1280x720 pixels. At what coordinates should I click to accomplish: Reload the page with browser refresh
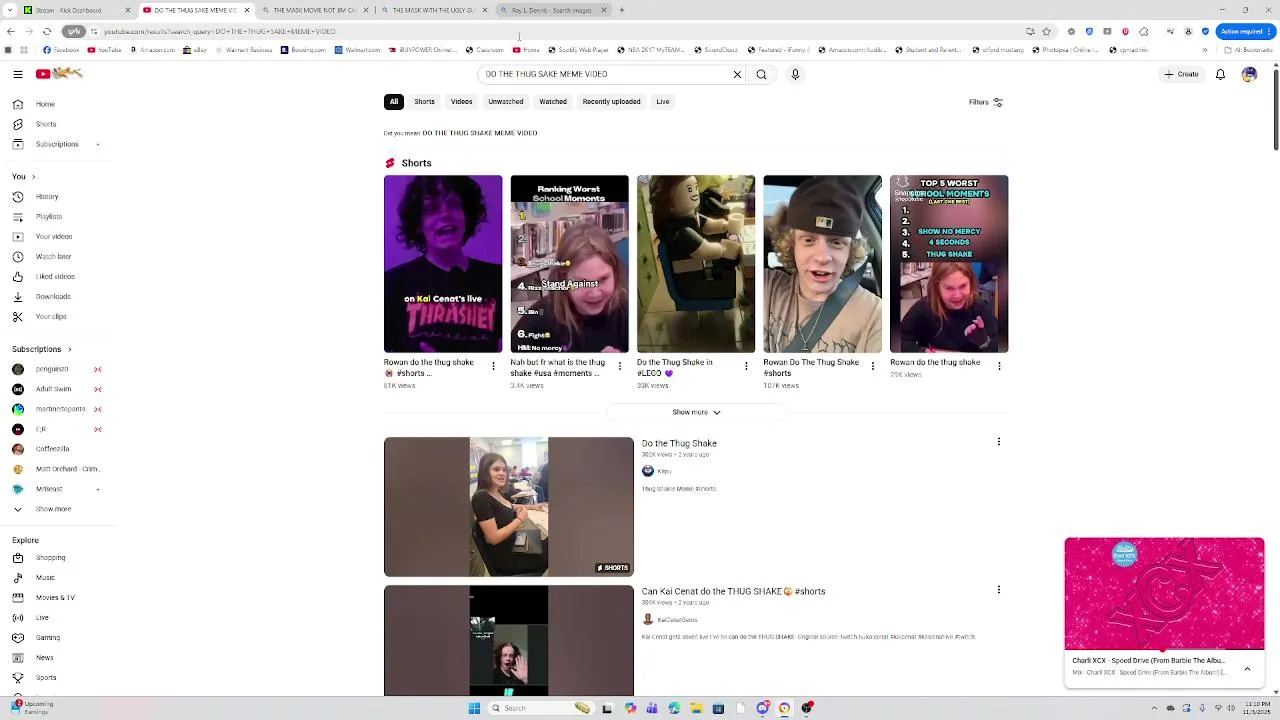46,31
